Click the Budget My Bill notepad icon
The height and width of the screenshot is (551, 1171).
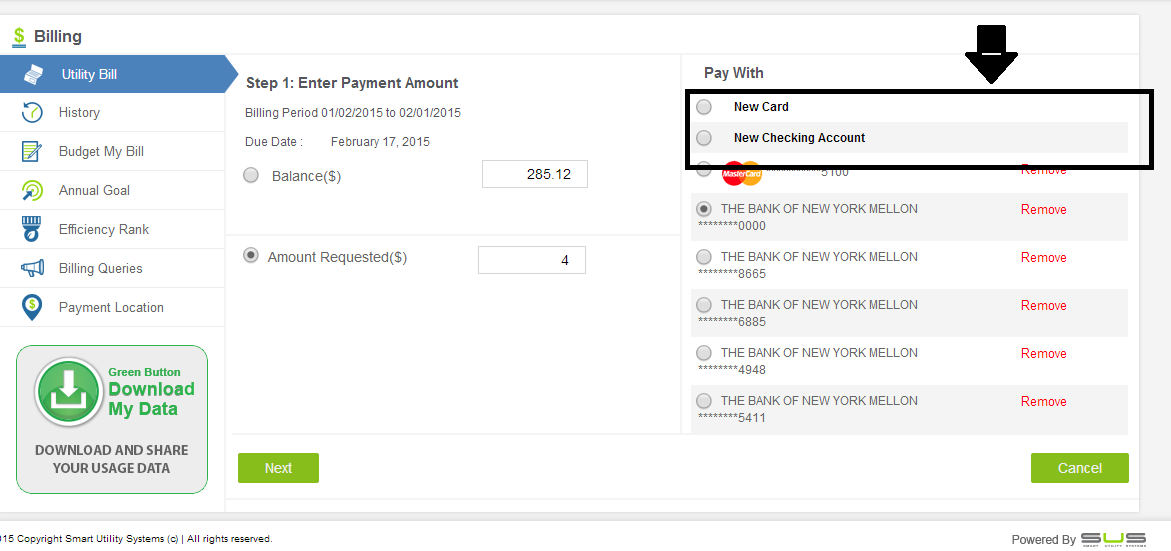(x=32, y=152)
